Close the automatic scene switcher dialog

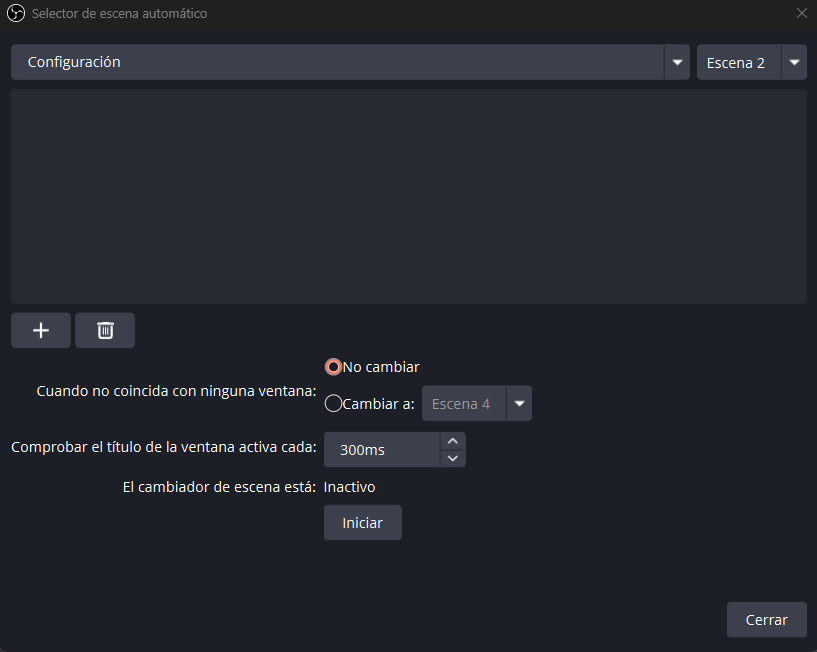pyautogui.click(x=803, y=13)
